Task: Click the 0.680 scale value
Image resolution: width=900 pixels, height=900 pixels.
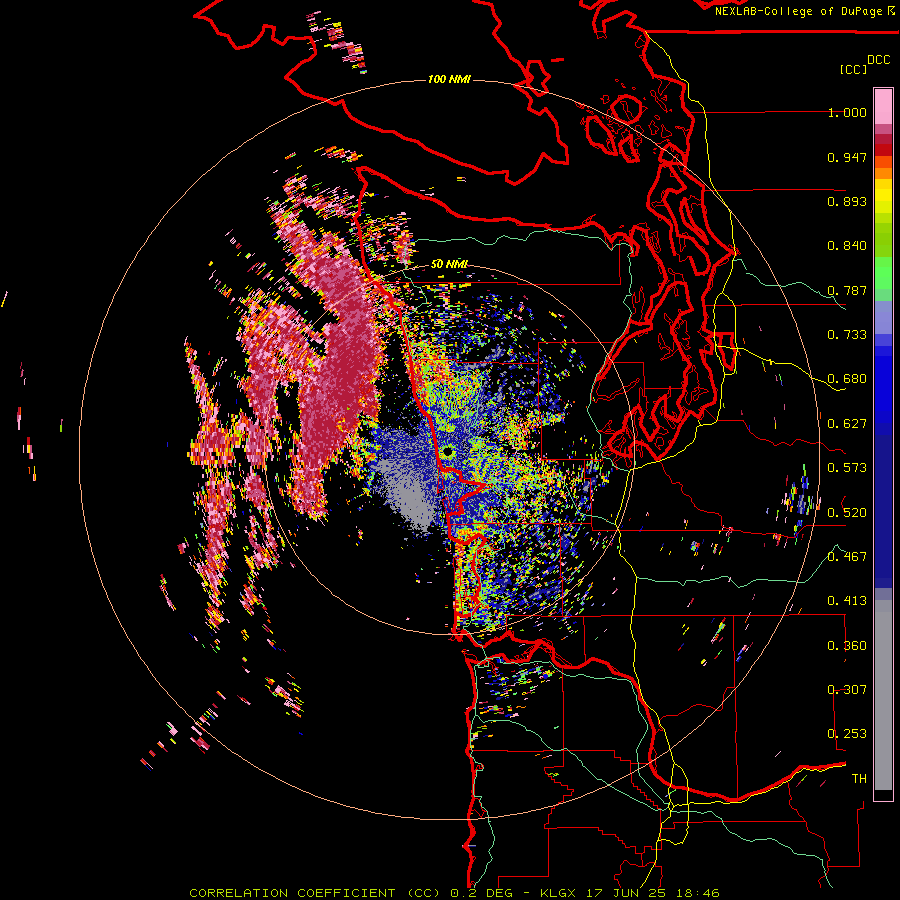Action: click(847, 379)
